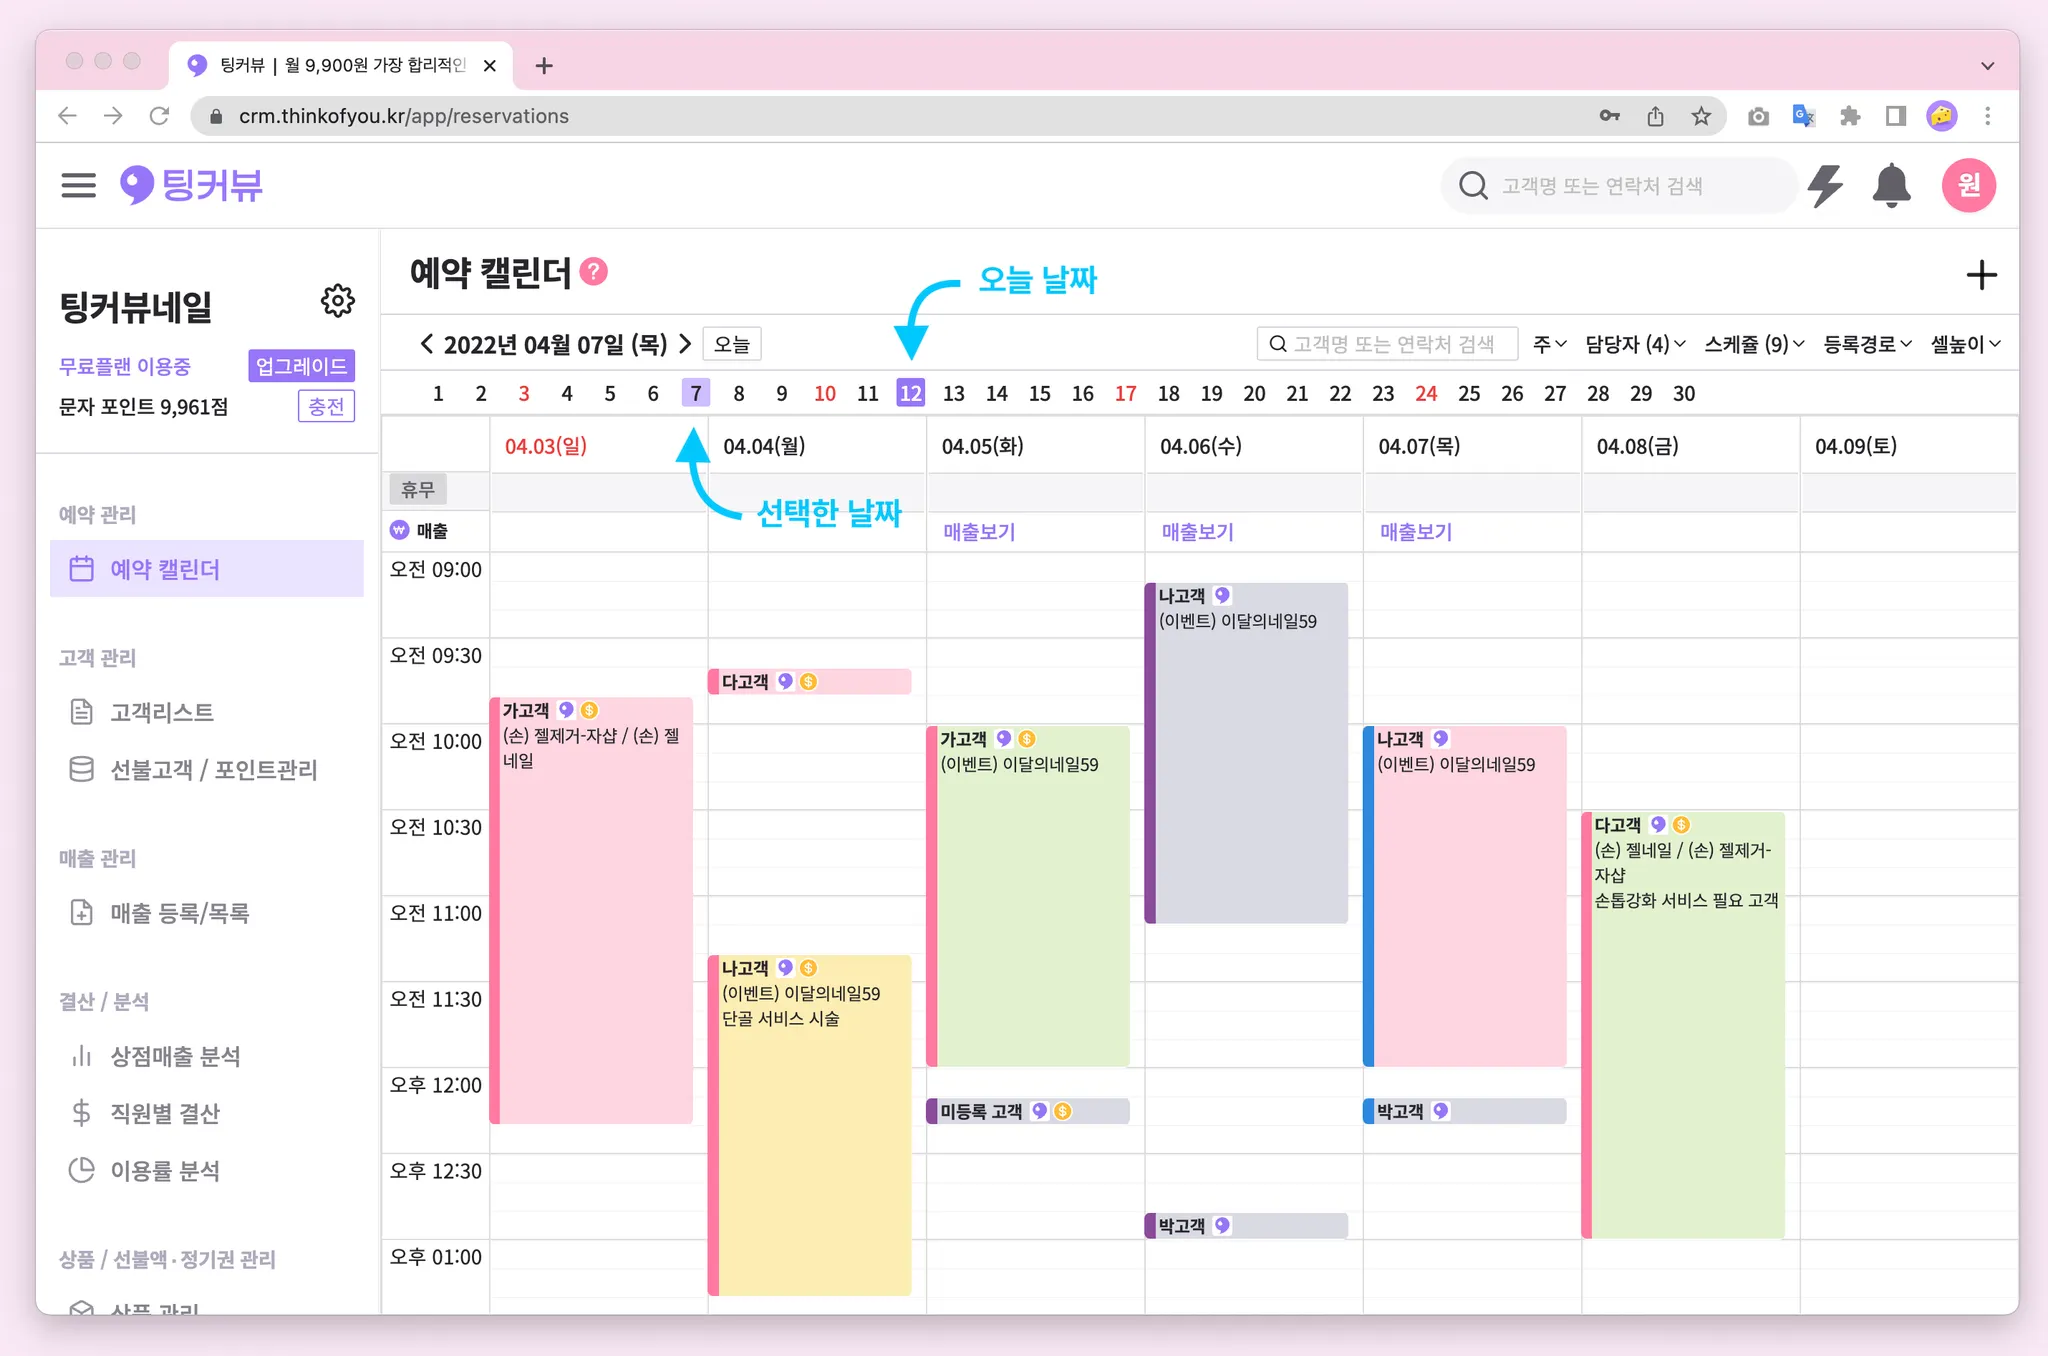Open the notification bell
Viewport: 2048px width, 1356px height.
click(1890, 186)
